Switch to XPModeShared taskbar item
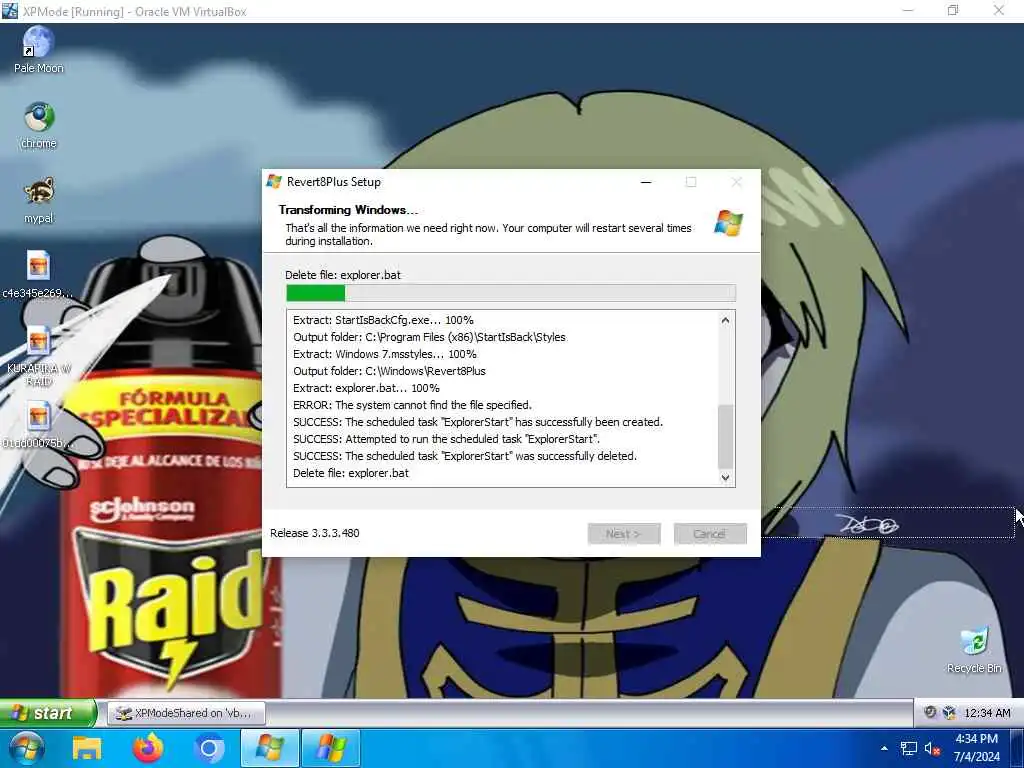The image size is (1024, 768). tap(186, 713)
